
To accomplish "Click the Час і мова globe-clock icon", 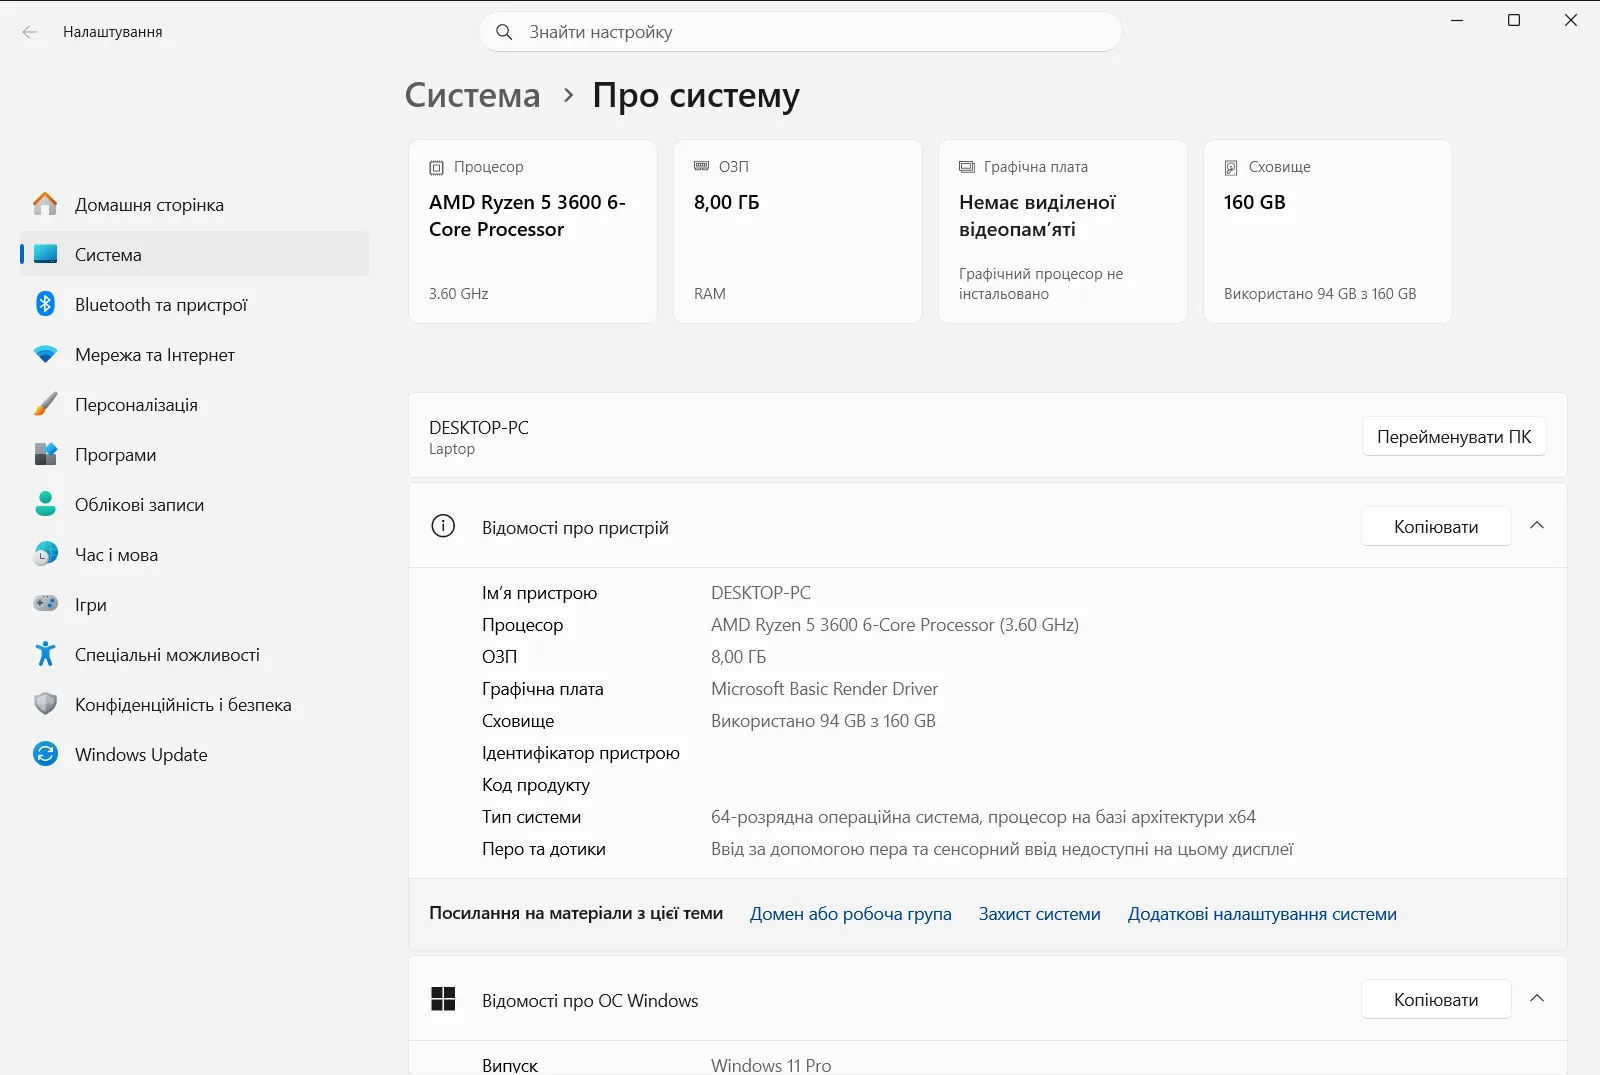I will click(46, 554).
